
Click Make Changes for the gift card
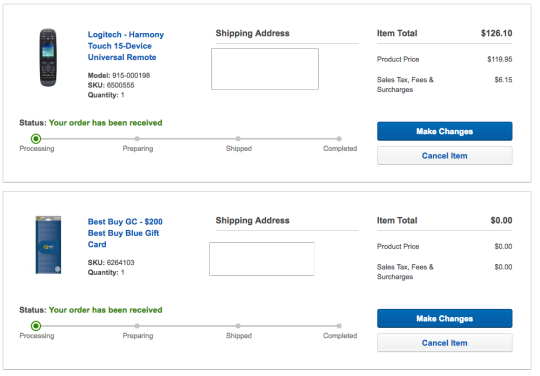click(x=445, y=318)
